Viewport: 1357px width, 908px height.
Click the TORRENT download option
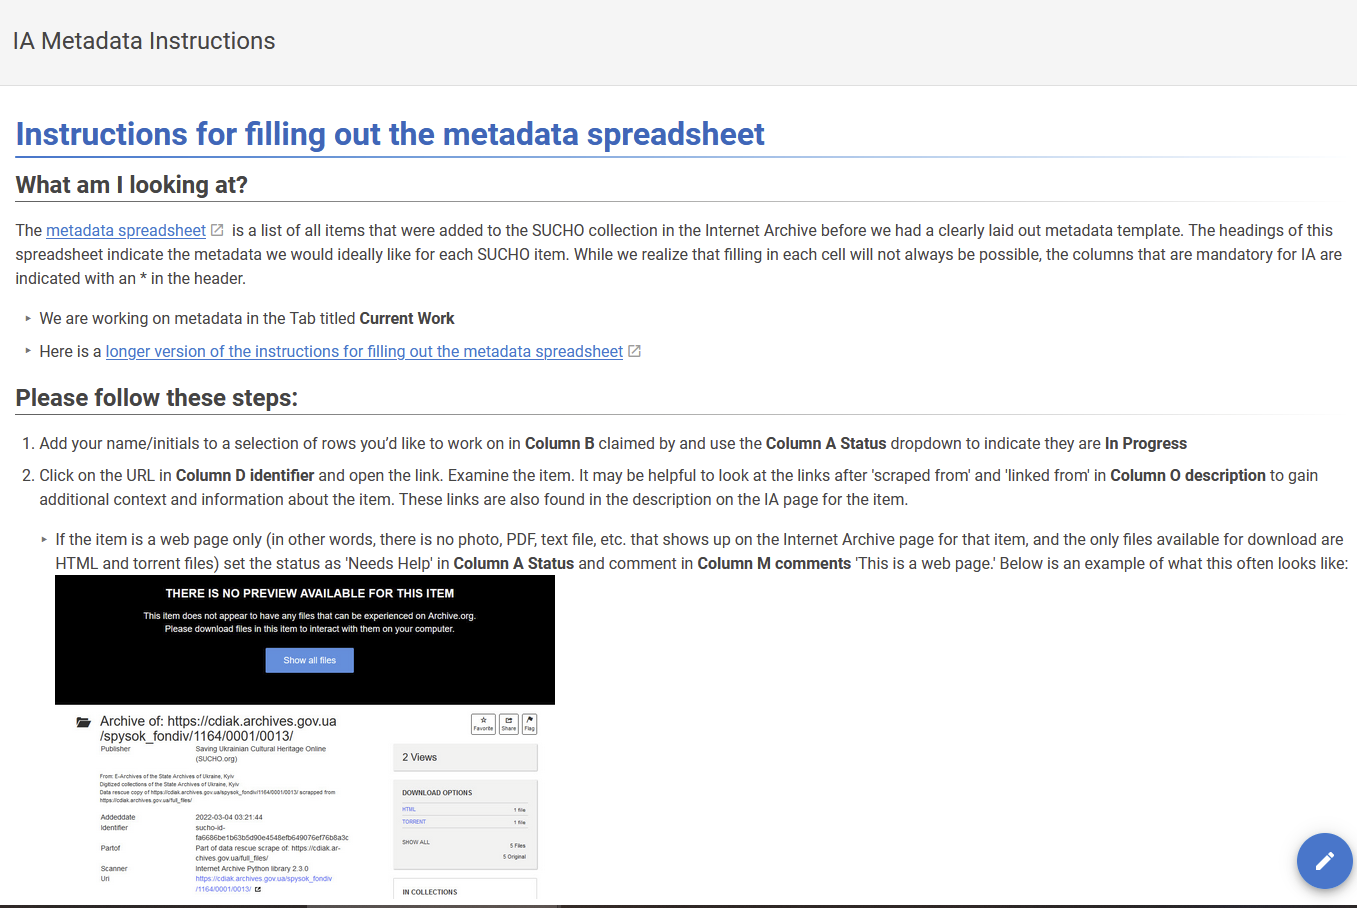pyautogui.click(x=414, y=822)
